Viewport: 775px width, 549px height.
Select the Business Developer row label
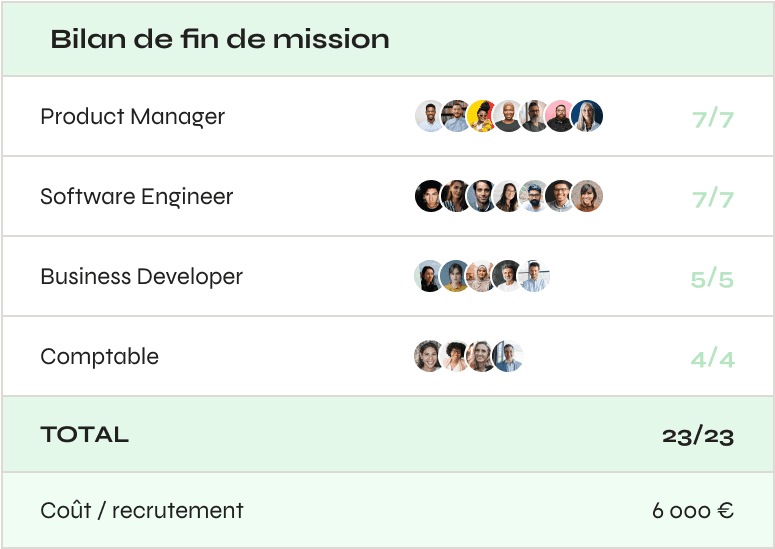point(141,276)
